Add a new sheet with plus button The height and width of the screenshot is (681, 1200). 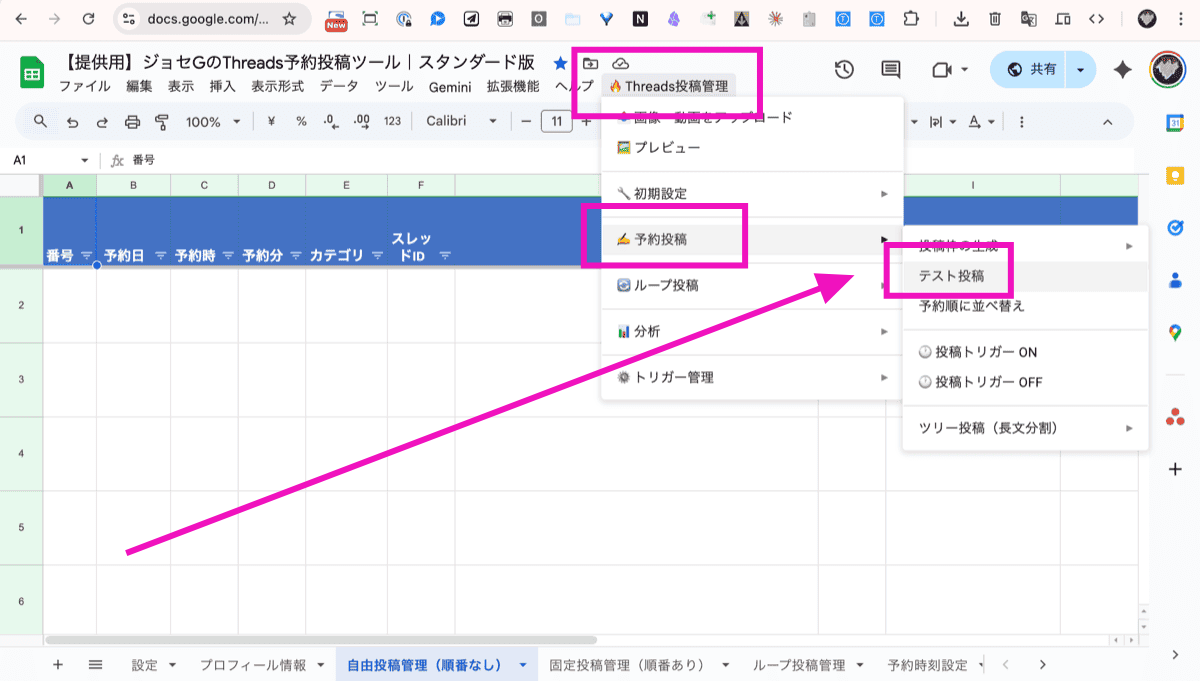coord(57,664)
